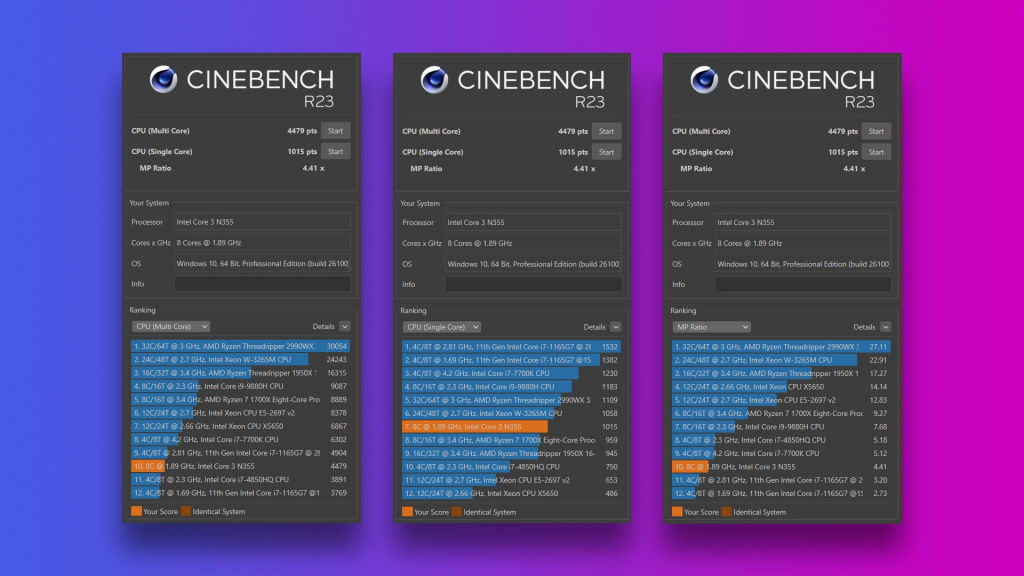Click the gray Identical System square in left window
The width and height of the screenshot is (1024, 576).
point(187,511)
